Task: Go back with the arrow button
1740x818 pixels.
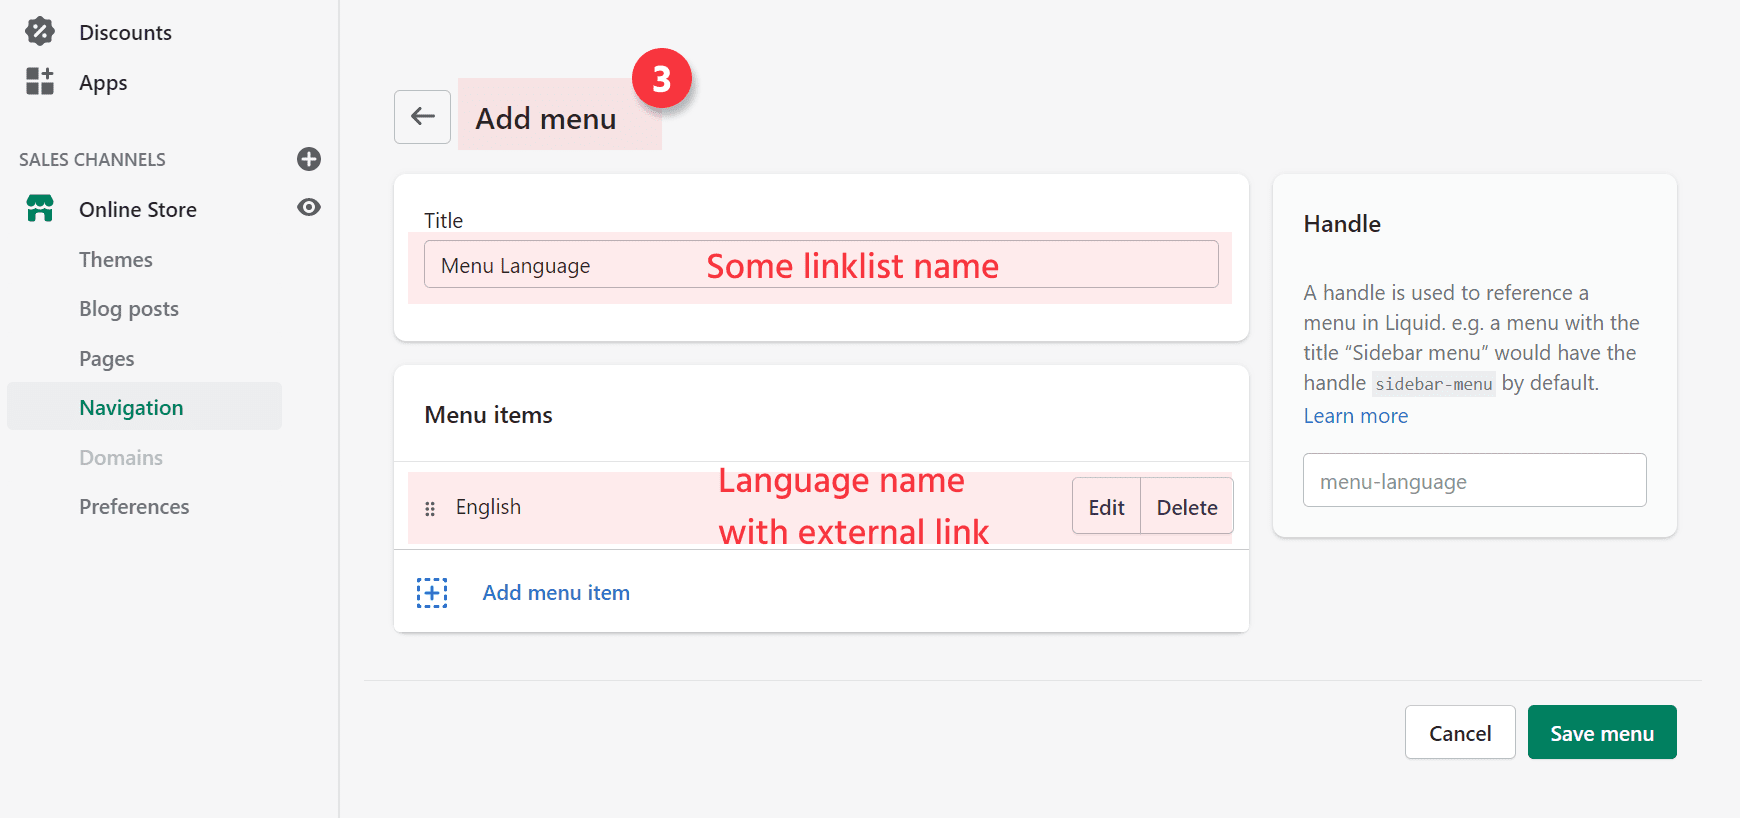Action: [422, 117]
